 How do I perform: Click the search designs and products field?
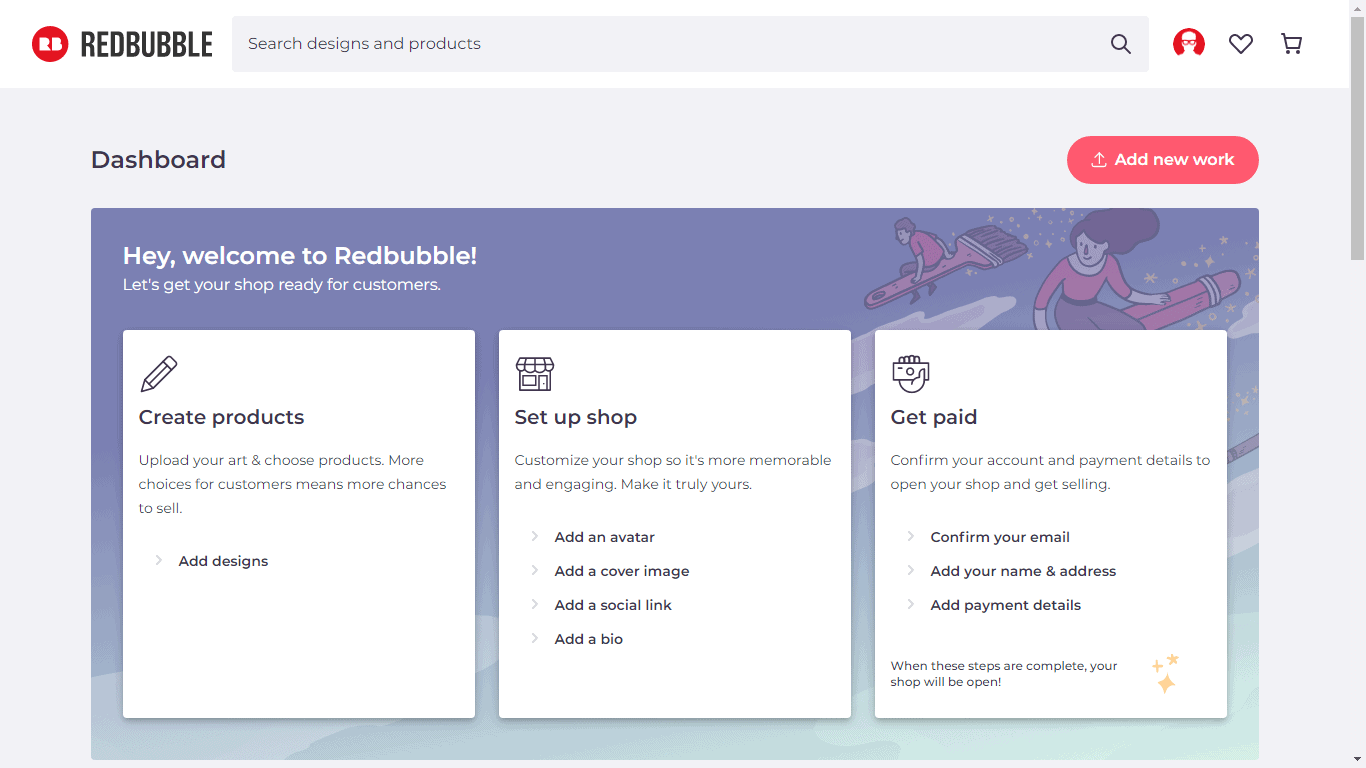click(x=690, y=44)
